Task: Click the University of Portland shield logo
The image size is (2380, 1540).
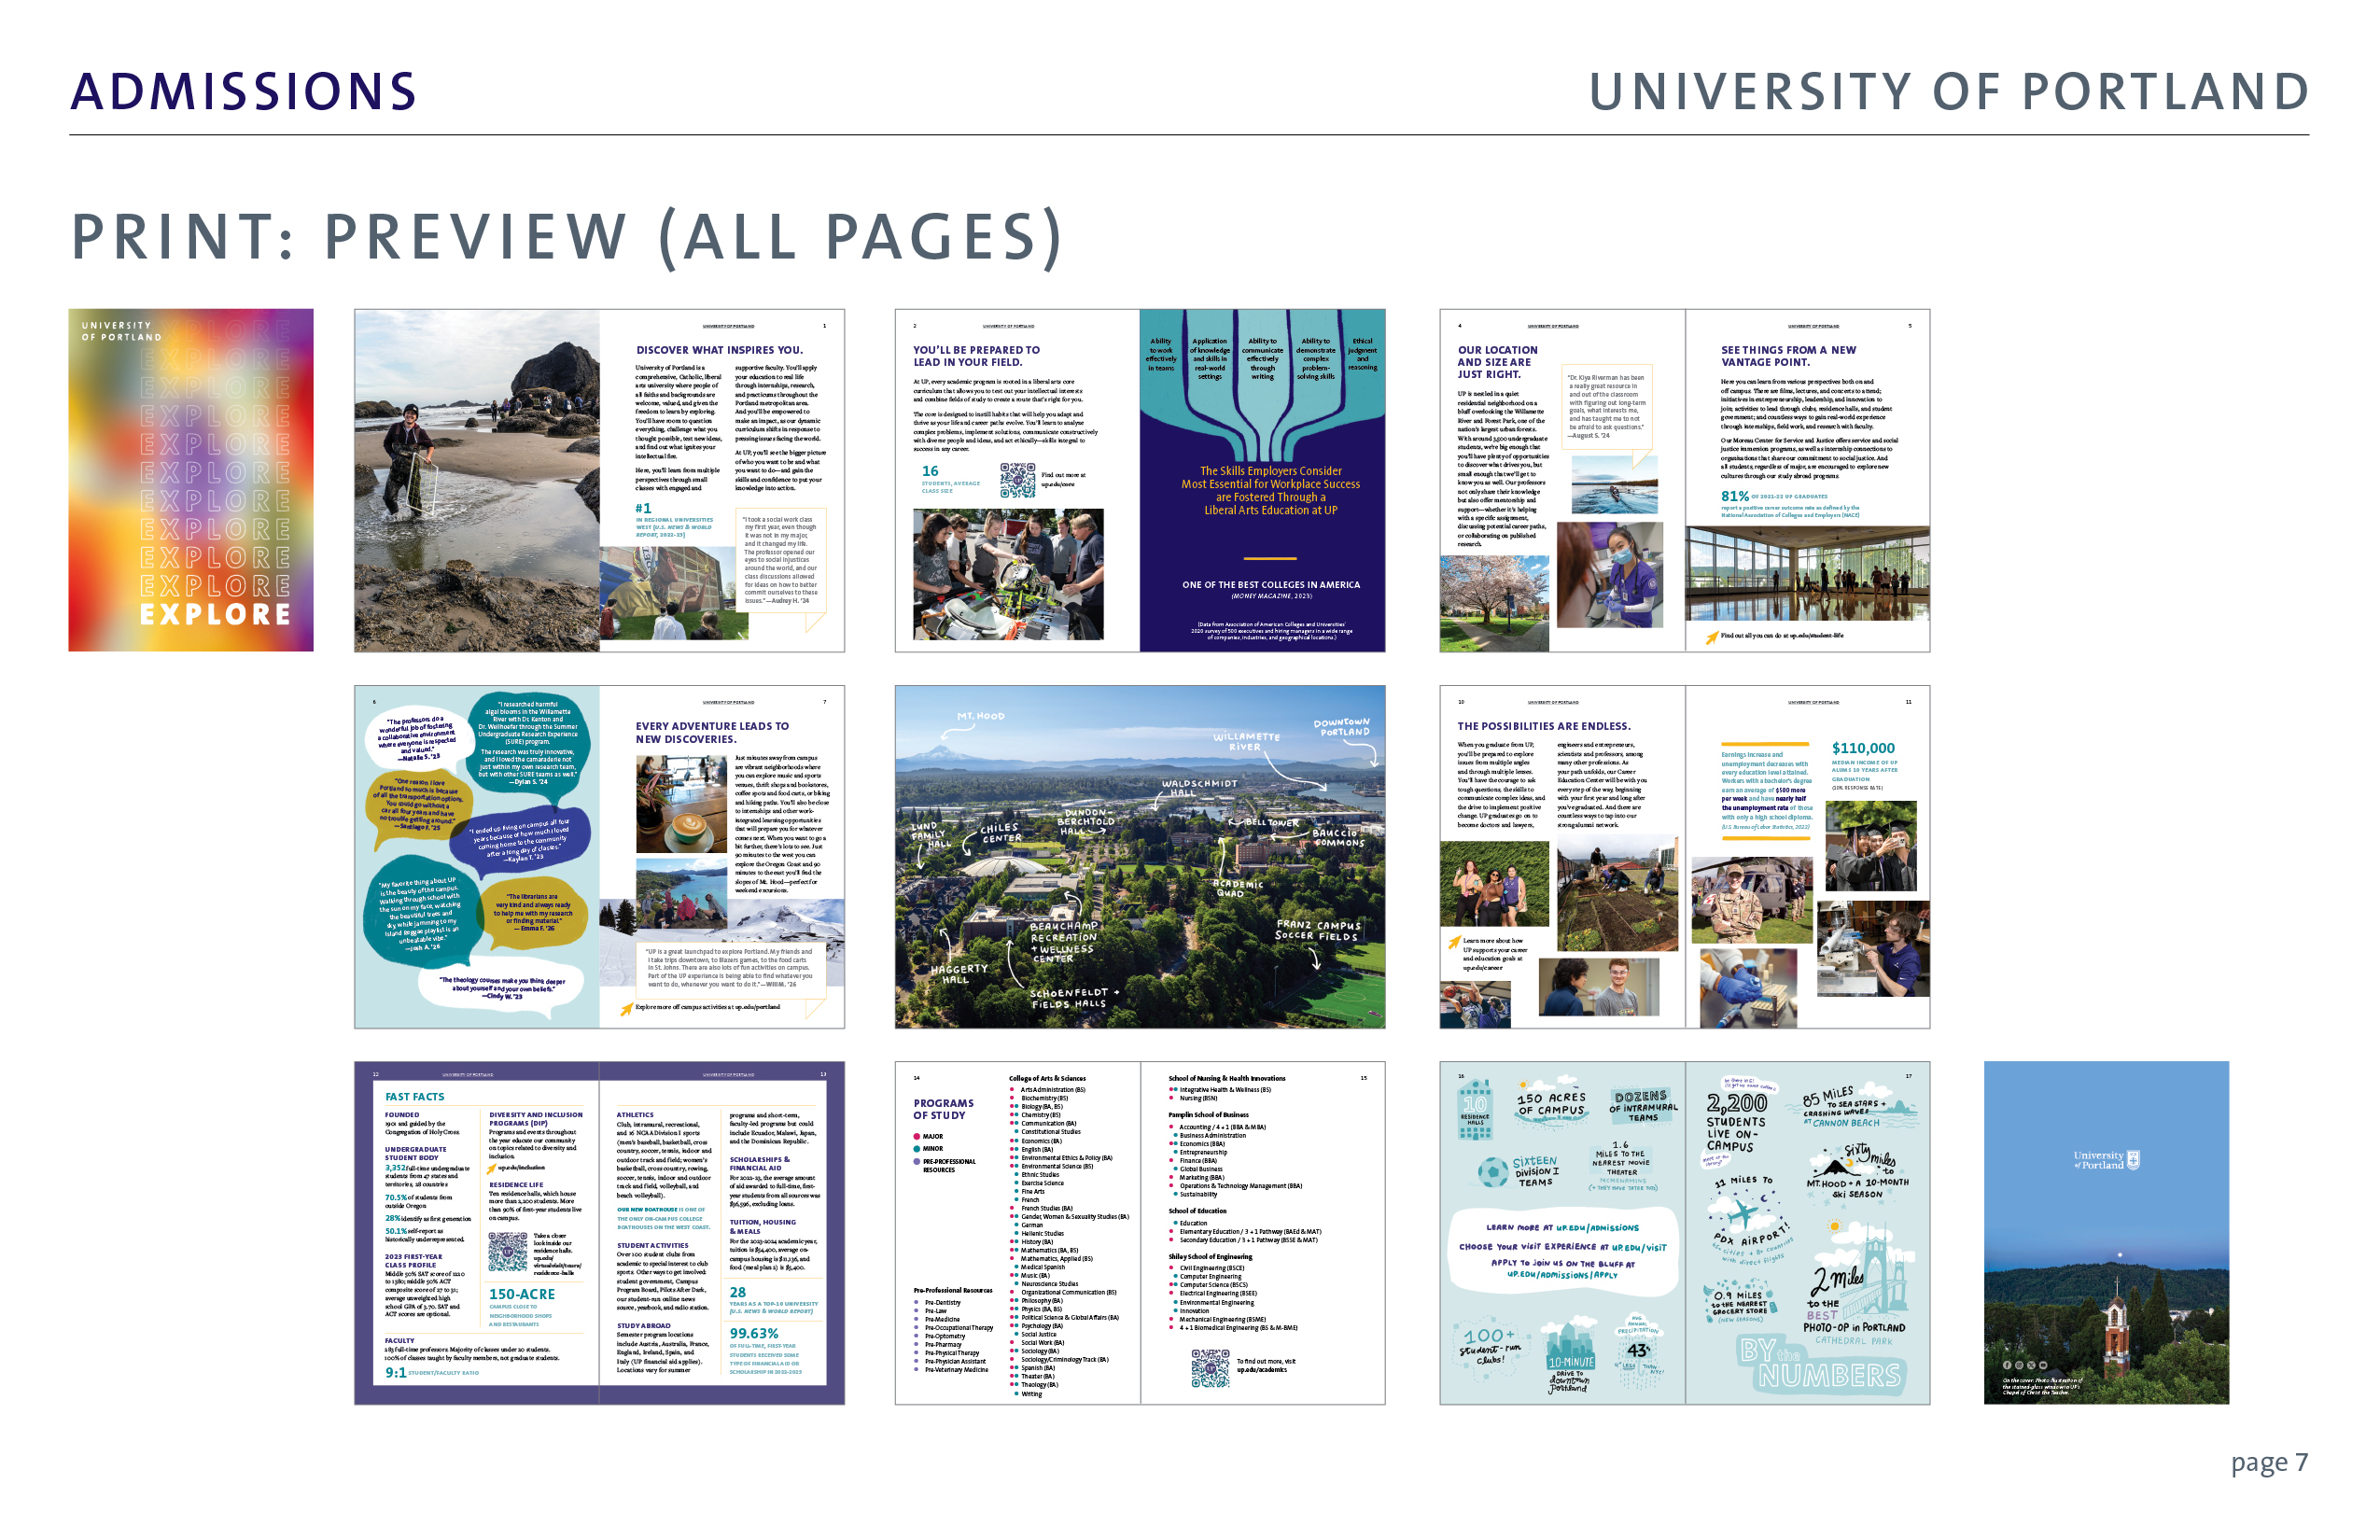Action: click(x=2133, y=1160)
